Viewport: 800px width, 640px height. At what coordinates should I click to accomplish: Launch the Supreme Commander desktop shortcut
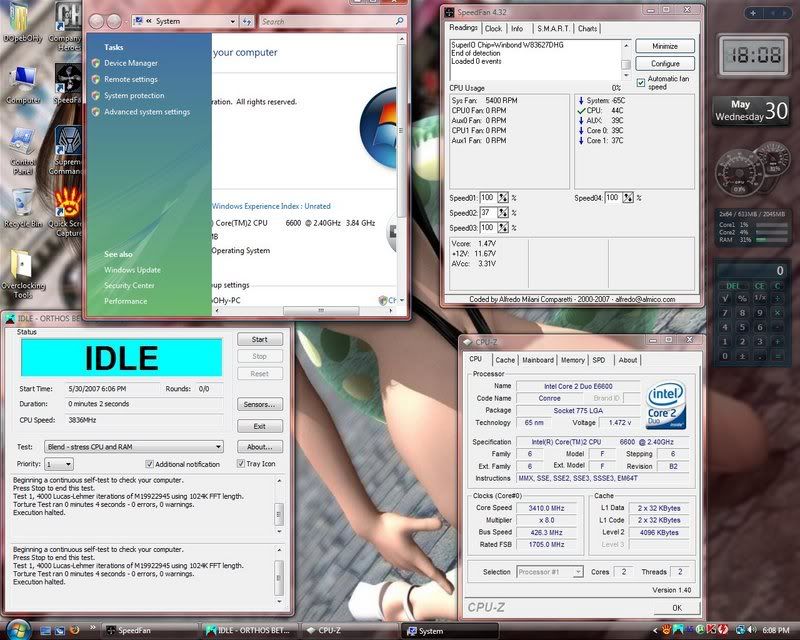pyautogui.click(x=67, y=151)
